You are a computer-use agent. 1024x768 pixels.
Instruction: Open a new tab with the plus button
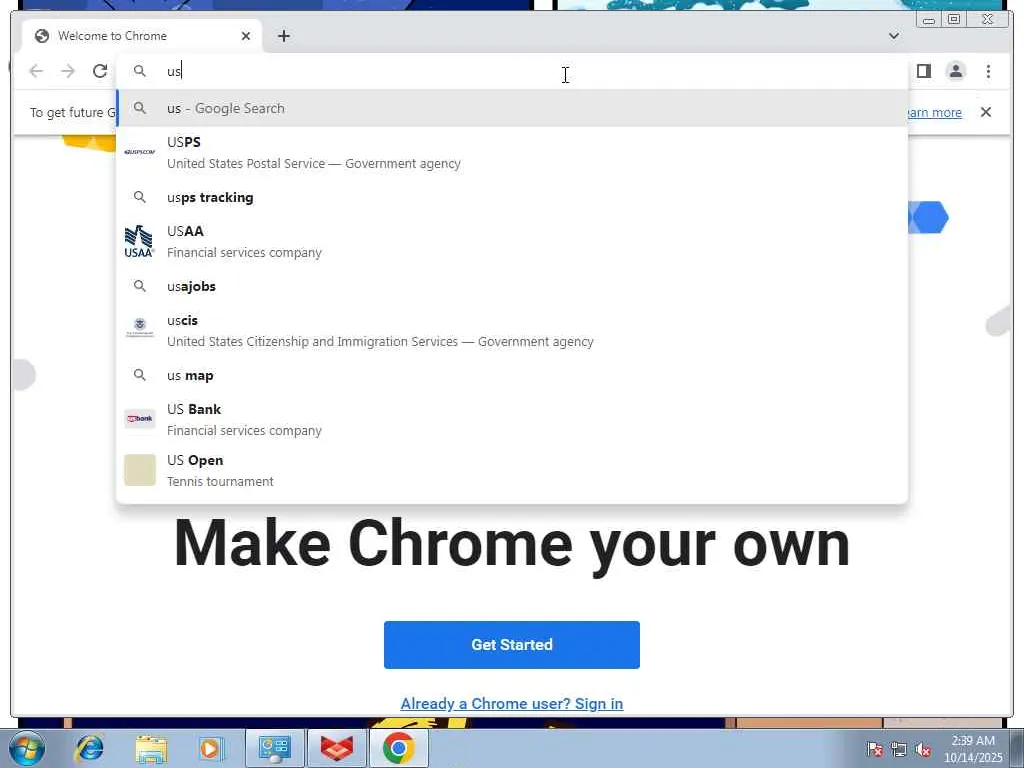[x=283, y=36]
